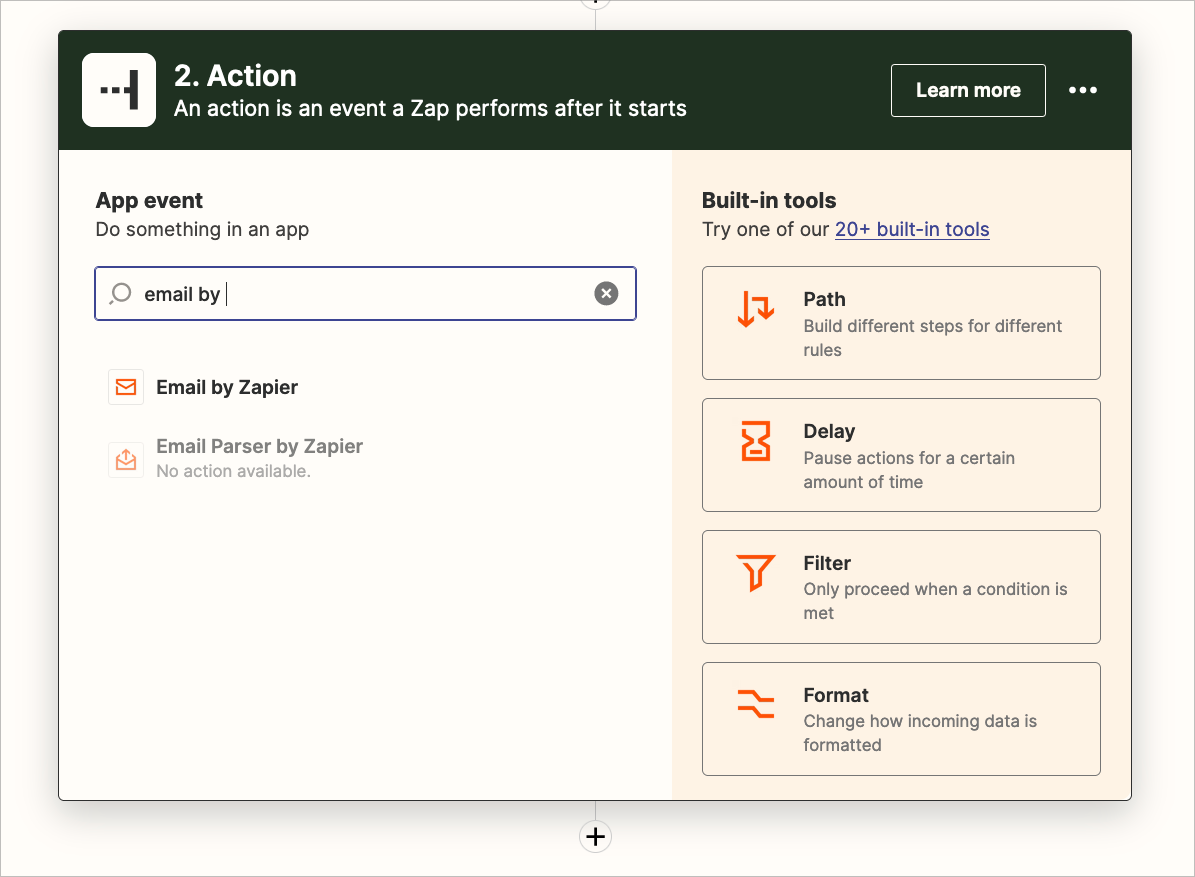
Task: Choose the Delay card to pause actions
Action: coord(901,455)
